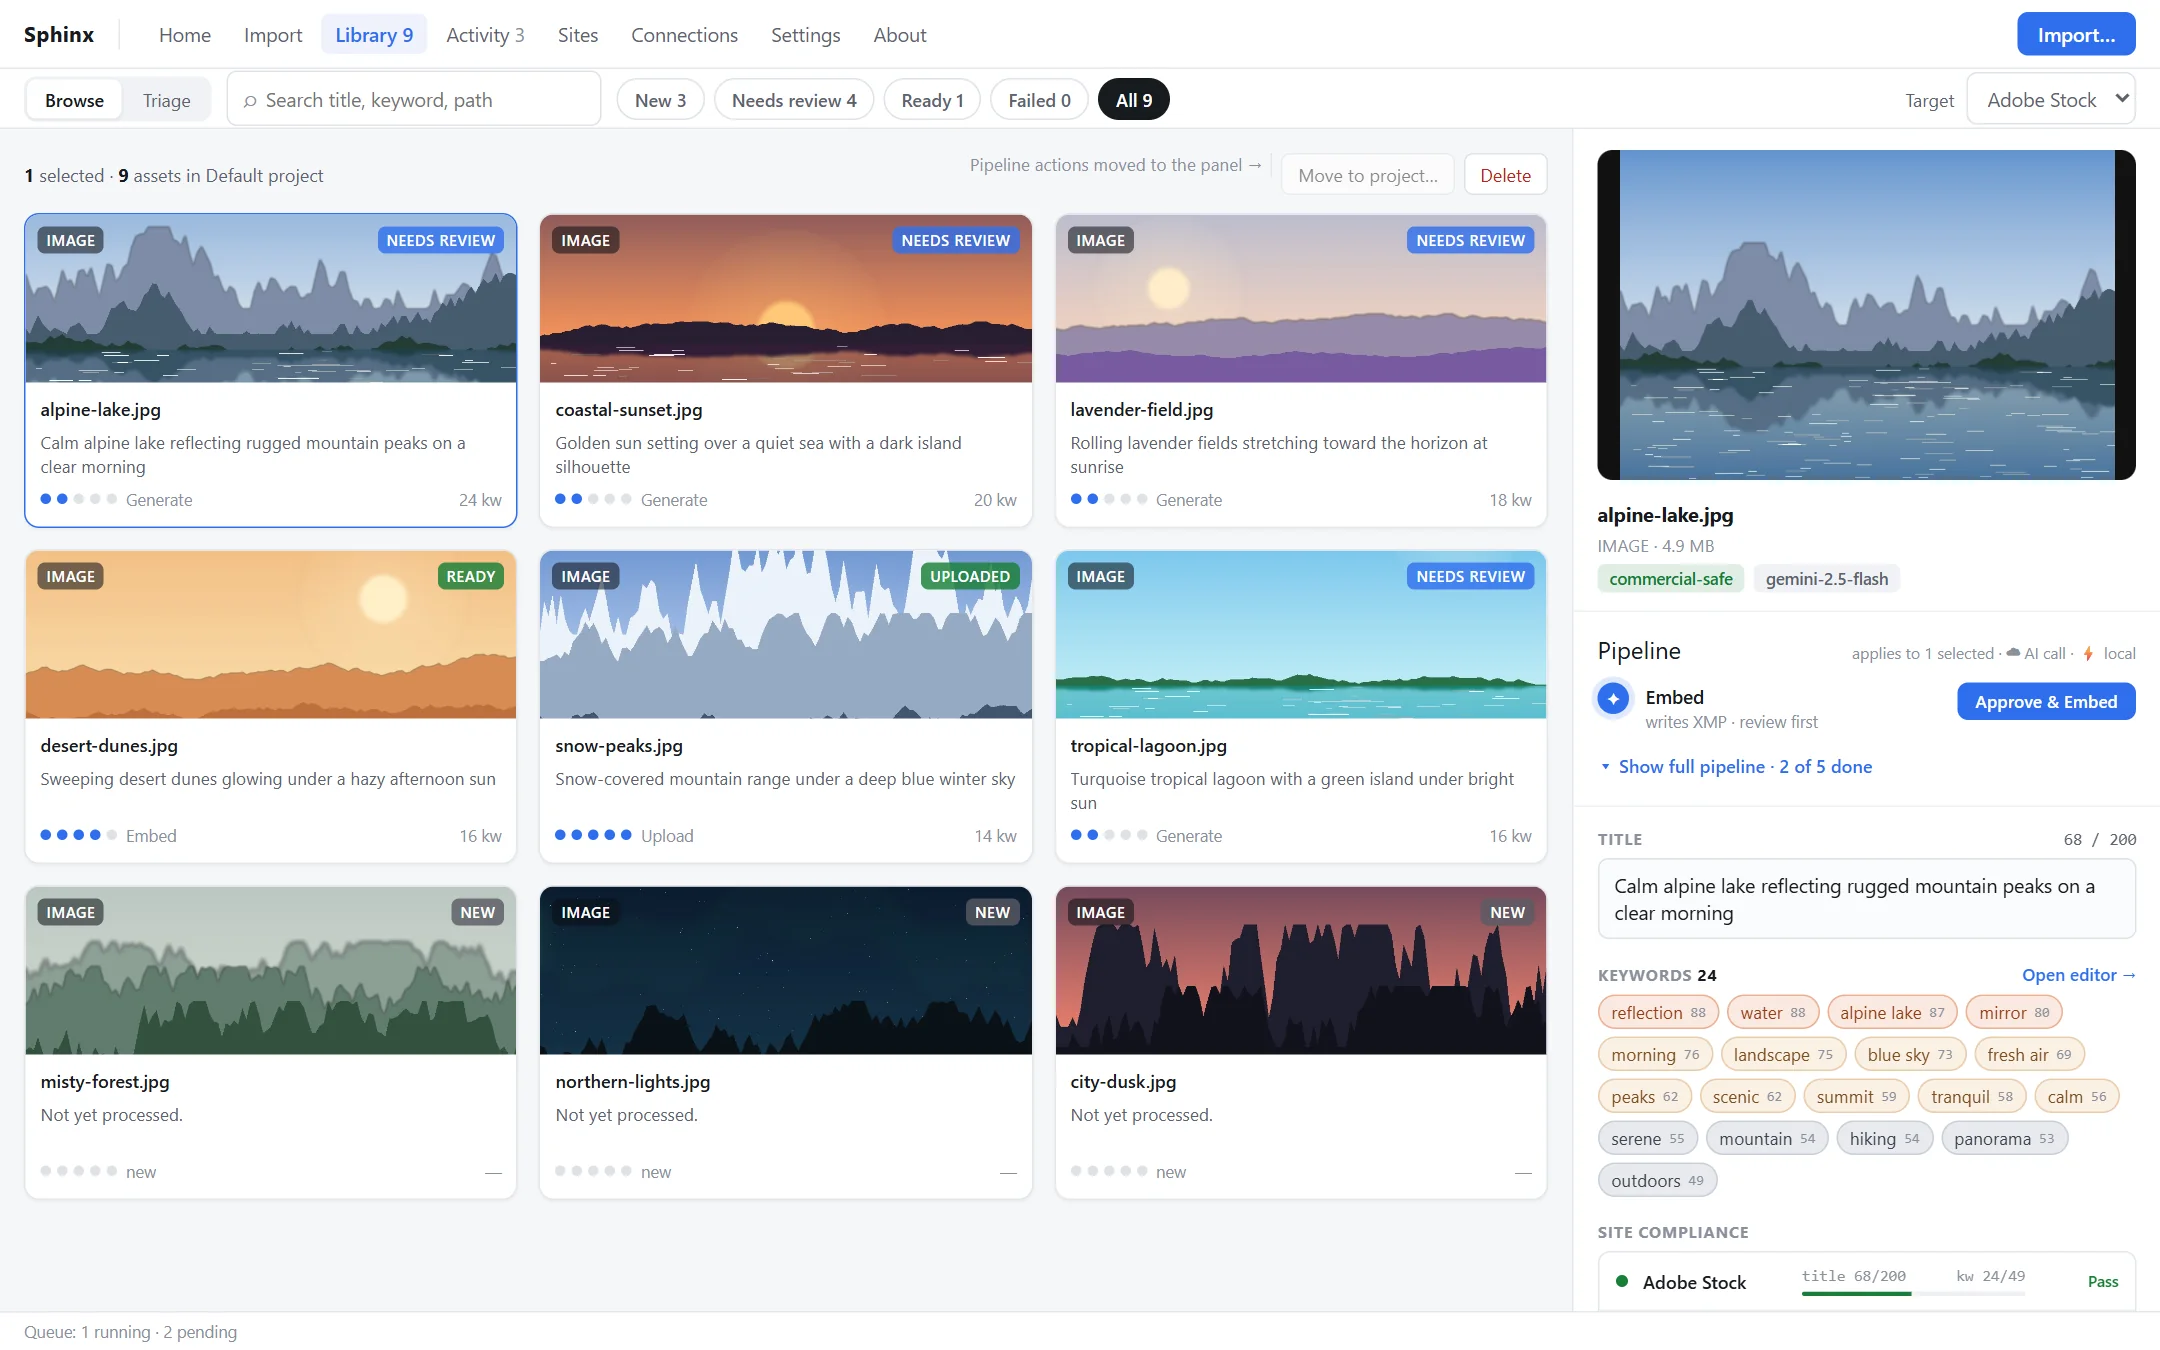The height and width of the screenshot is (1350, 2160).
Task: Click the gemini-2.5-flash tag
Action: pyautogui.click(x=1826, y=578)
